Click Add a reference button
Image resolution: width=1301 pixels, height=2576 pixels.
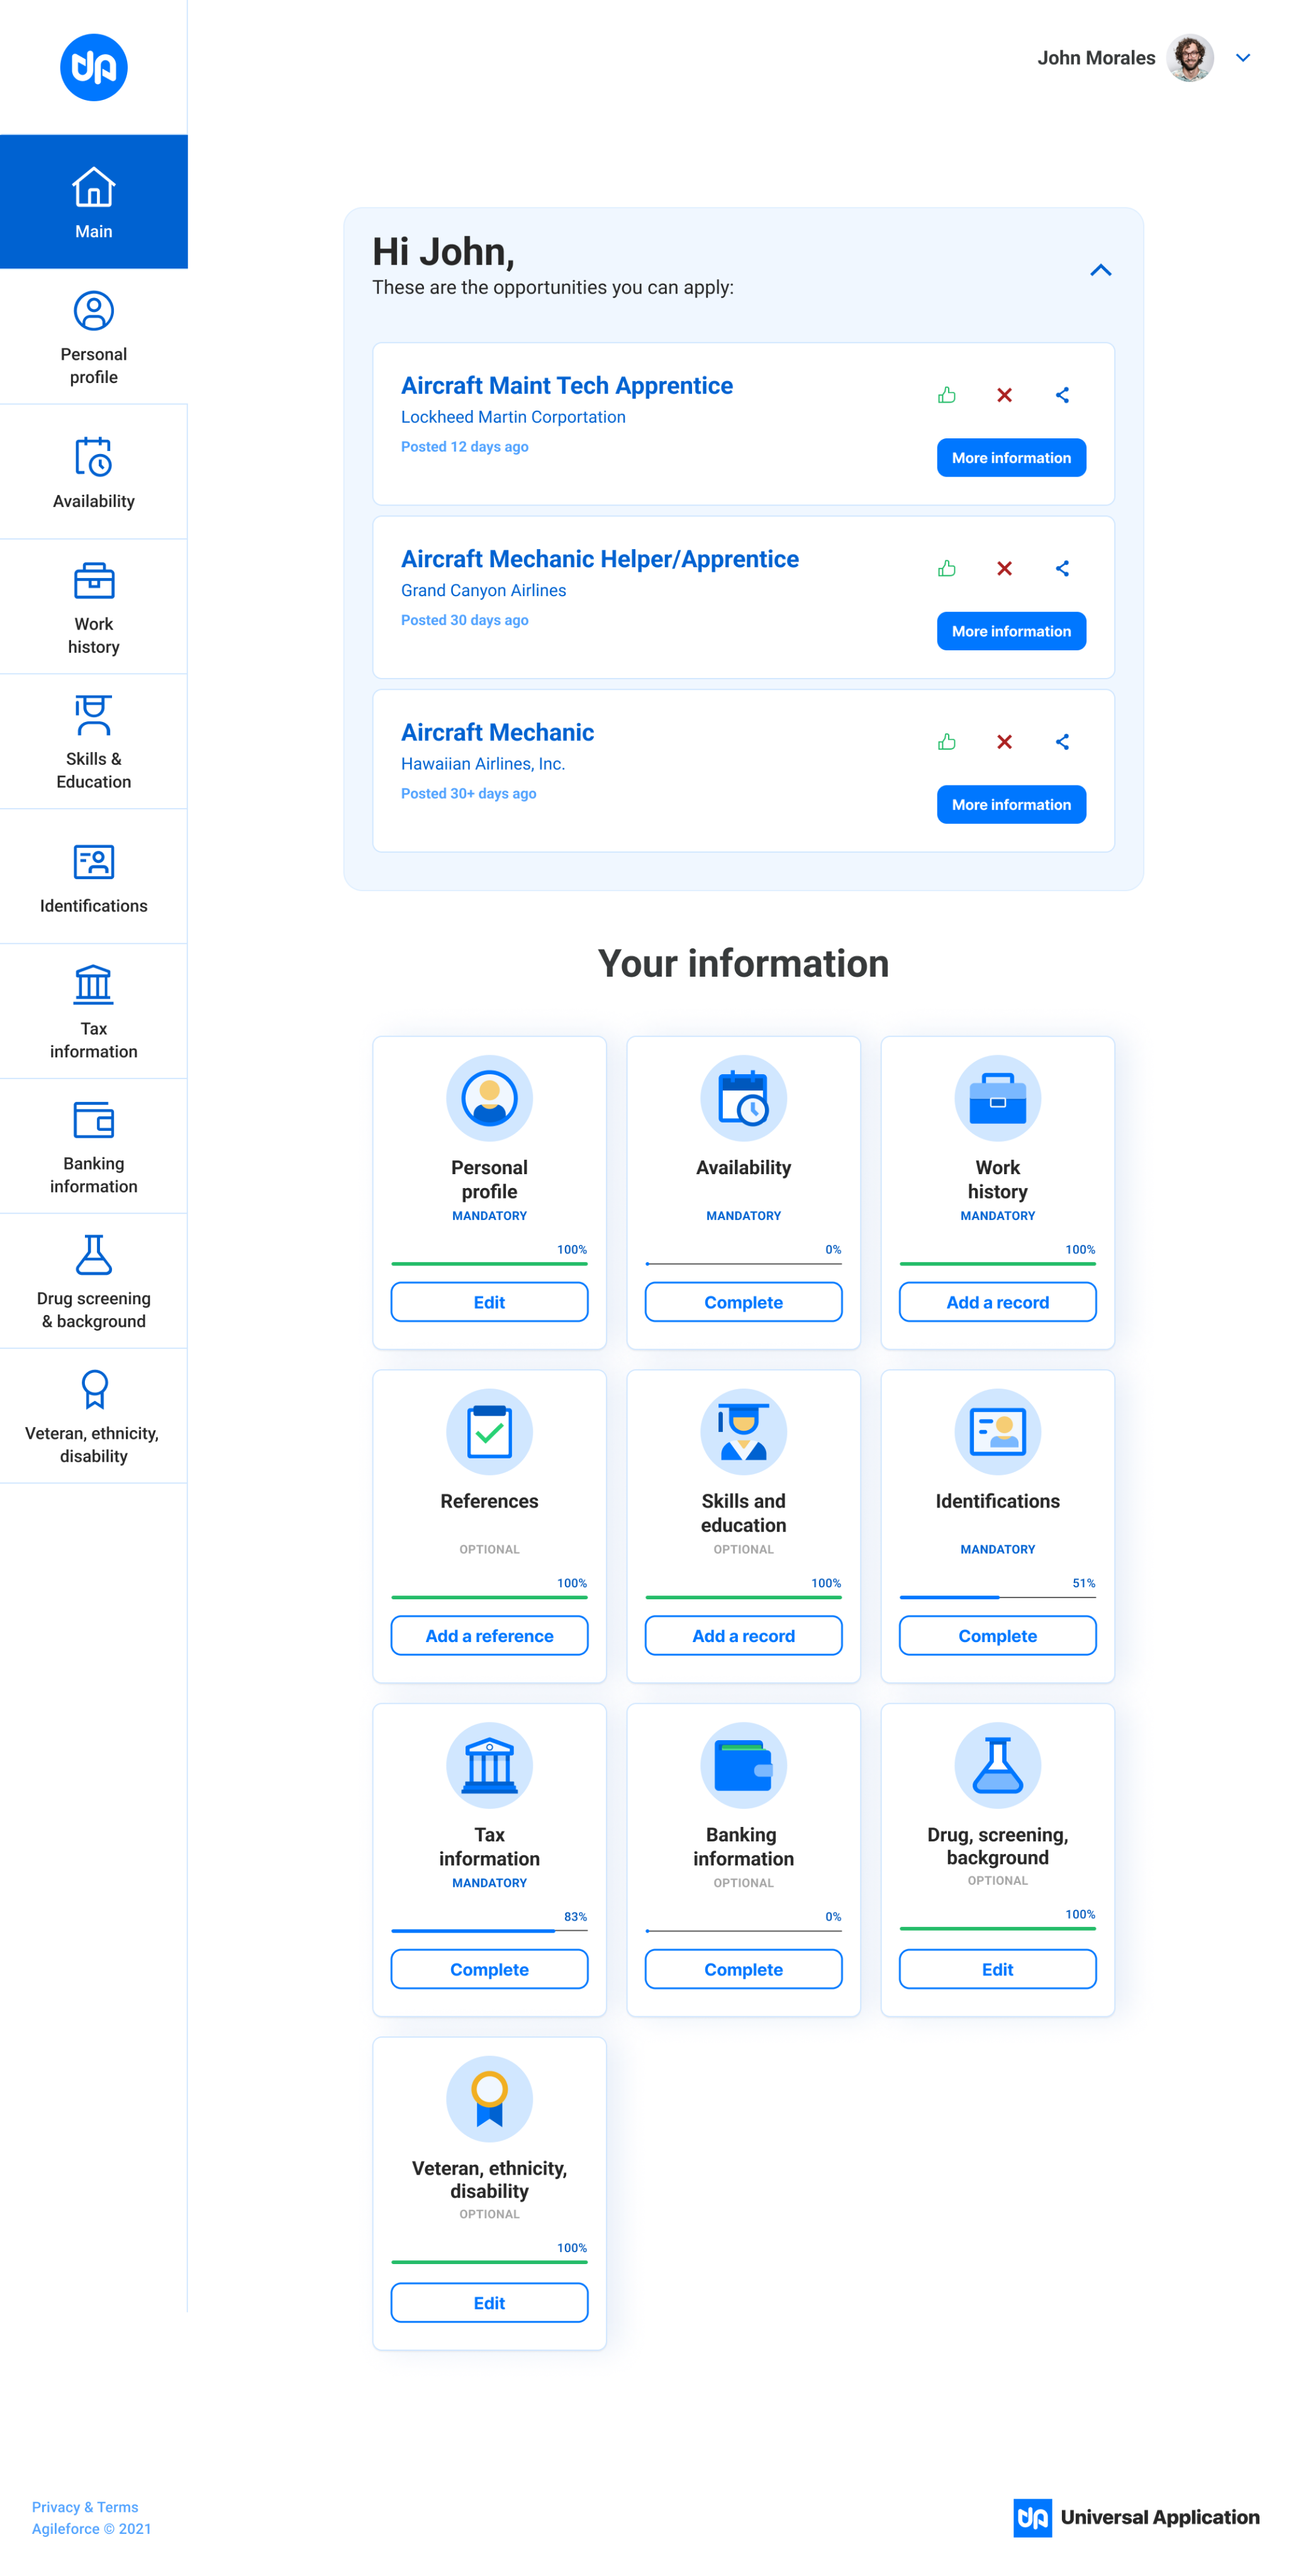pyautogui.click(x=489, y=1635)
